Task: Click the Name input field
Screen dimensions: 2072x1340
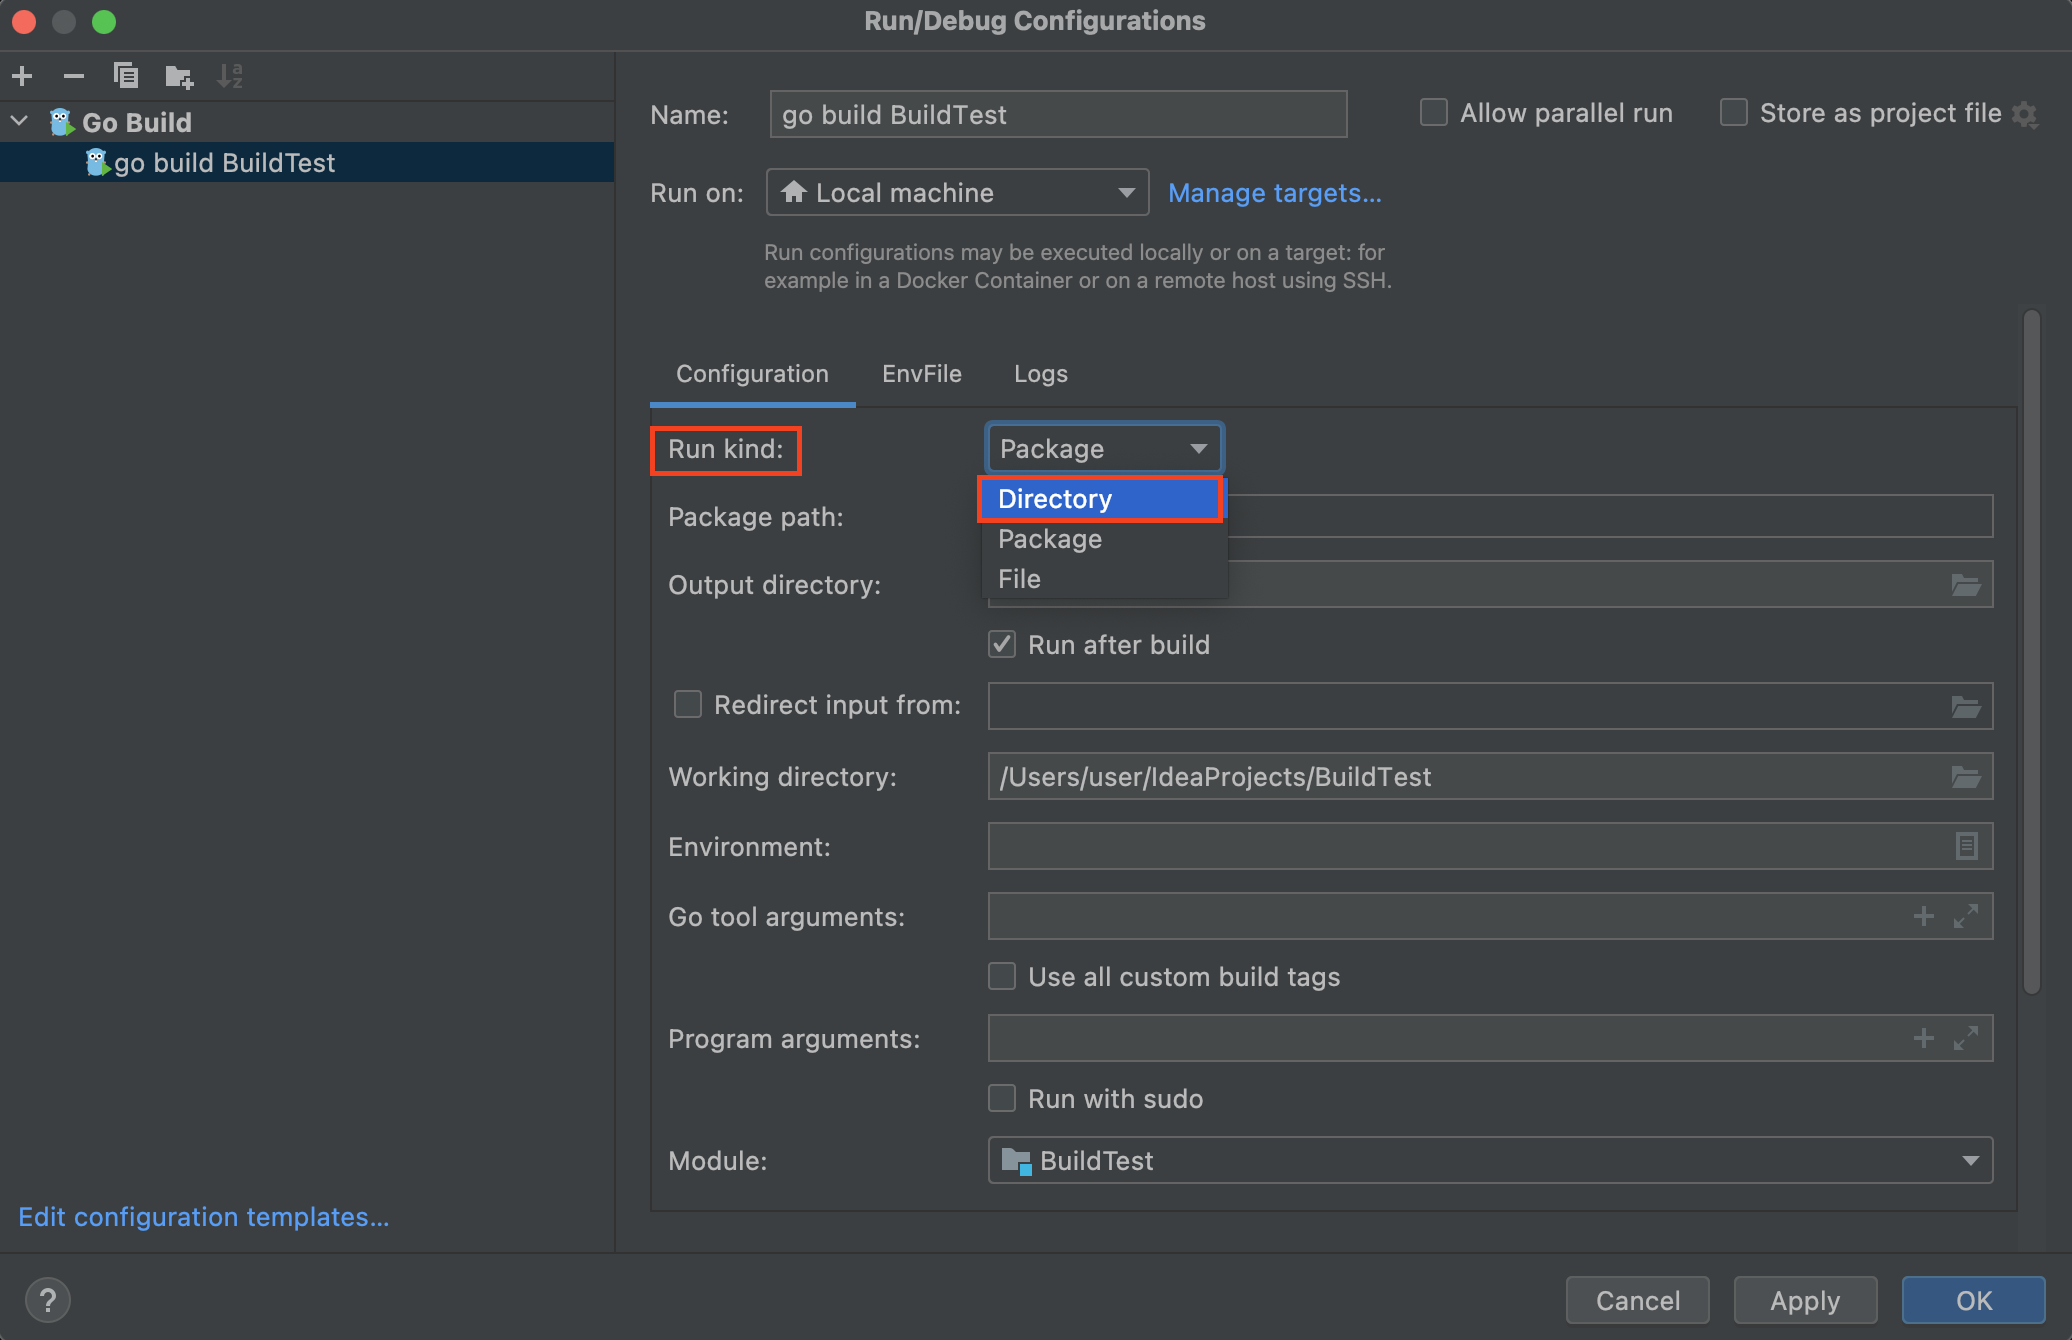Action: pos(1058,115)
